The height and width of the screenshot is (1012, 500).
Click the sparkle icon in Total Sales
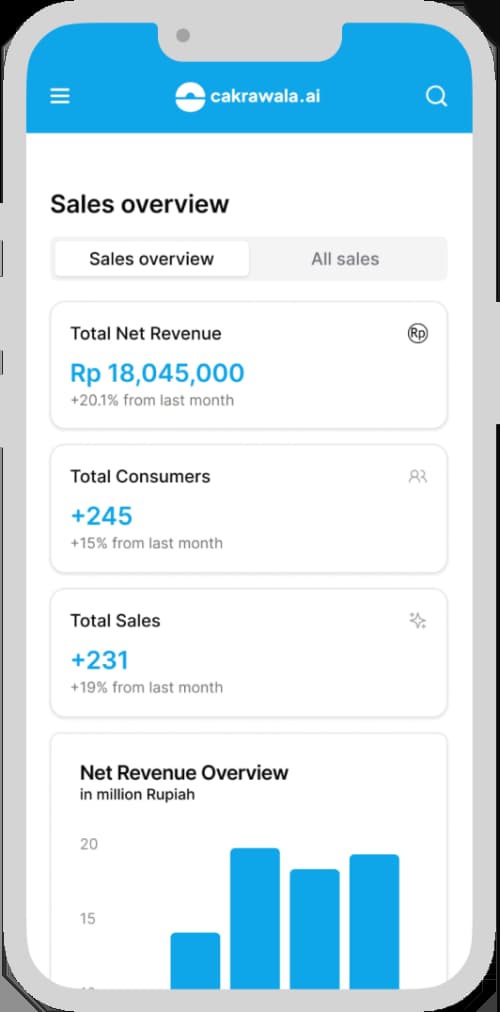tap(418, 620)
